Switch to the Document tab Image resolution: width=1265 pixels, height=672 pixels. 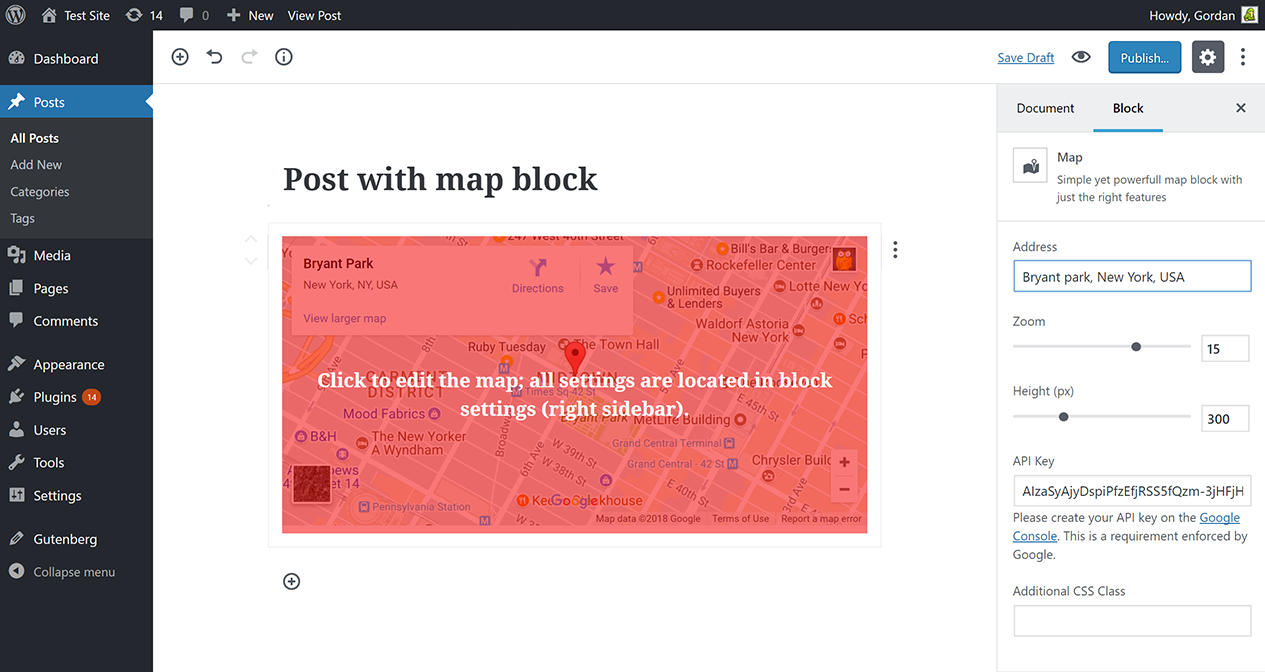[1045, 108]
